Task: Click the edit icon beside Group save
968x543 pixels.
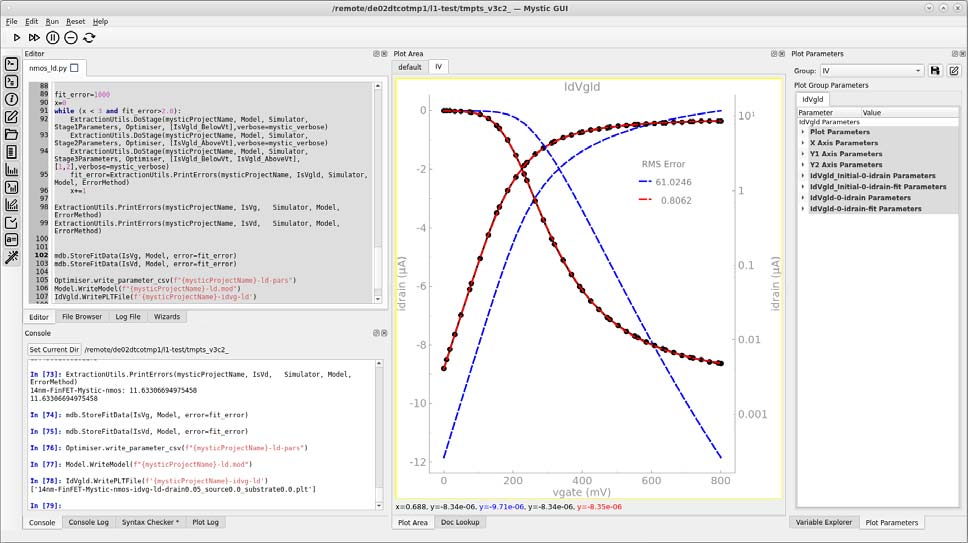Action: [x=953, y=71]
